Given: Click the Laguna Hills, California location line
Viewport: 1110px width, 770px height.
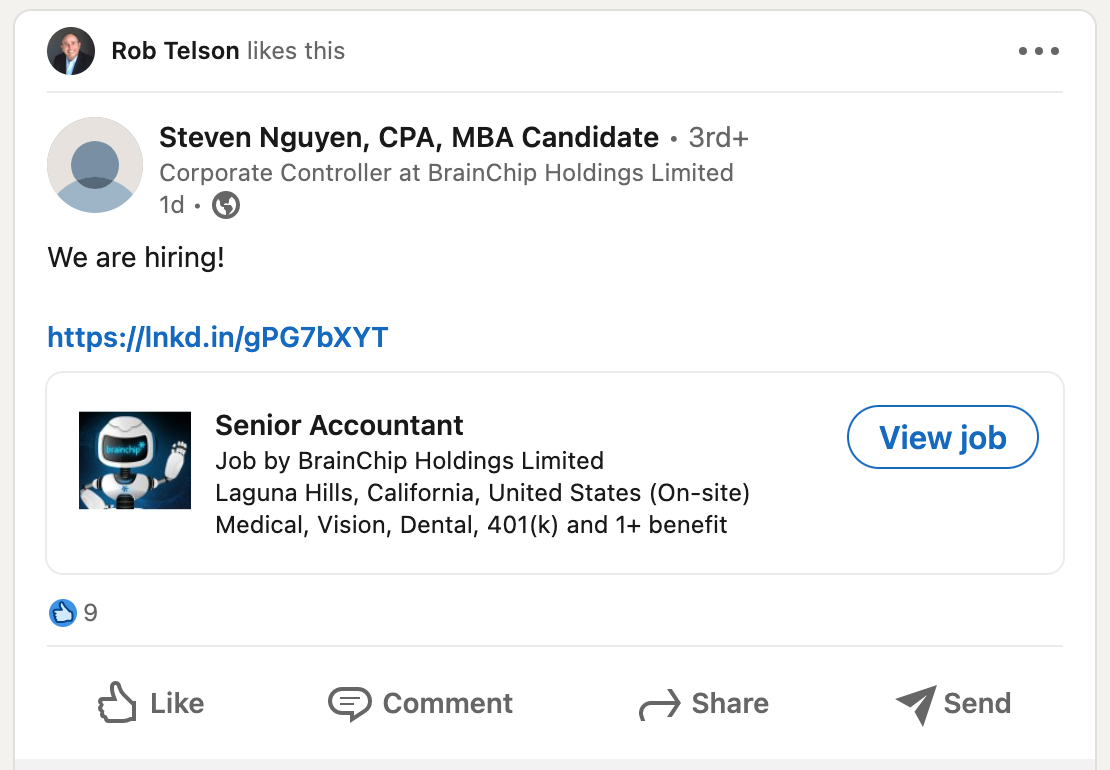Looking at the screenshot, I should [482, 493].
